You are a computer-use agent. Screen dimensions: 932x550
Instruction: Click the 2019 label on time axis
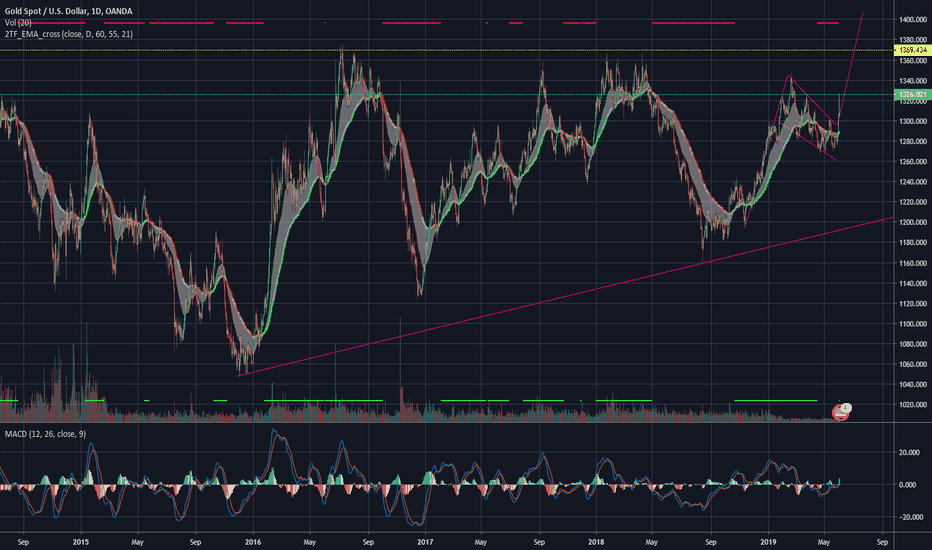769,542
